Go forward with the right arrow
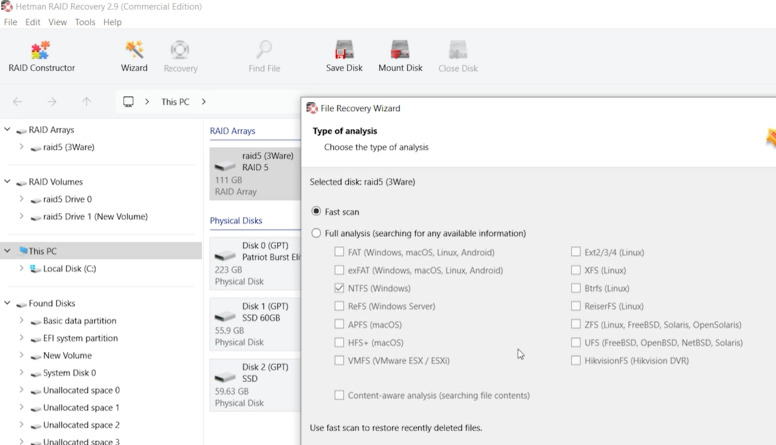Image resolution: width=776 pixels, height=445 pixels. point(52,101)
